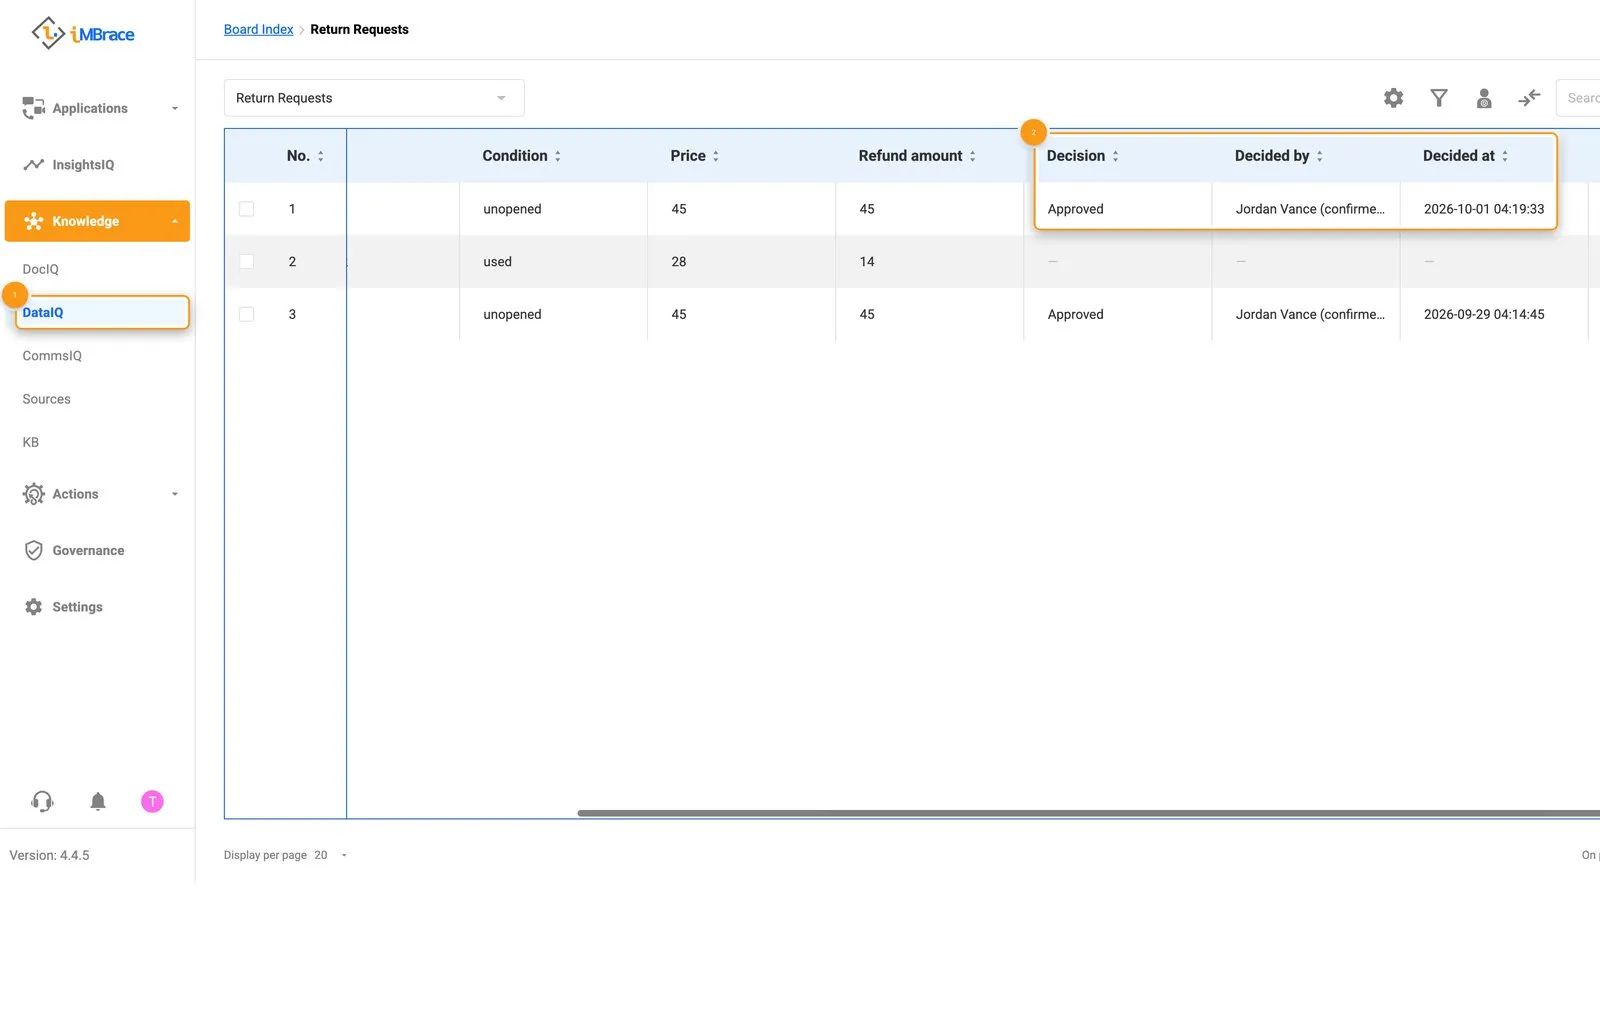Sort by Condition column arrows
The width and height of the screenshot is (1600, 1016).
pos(558,156)
